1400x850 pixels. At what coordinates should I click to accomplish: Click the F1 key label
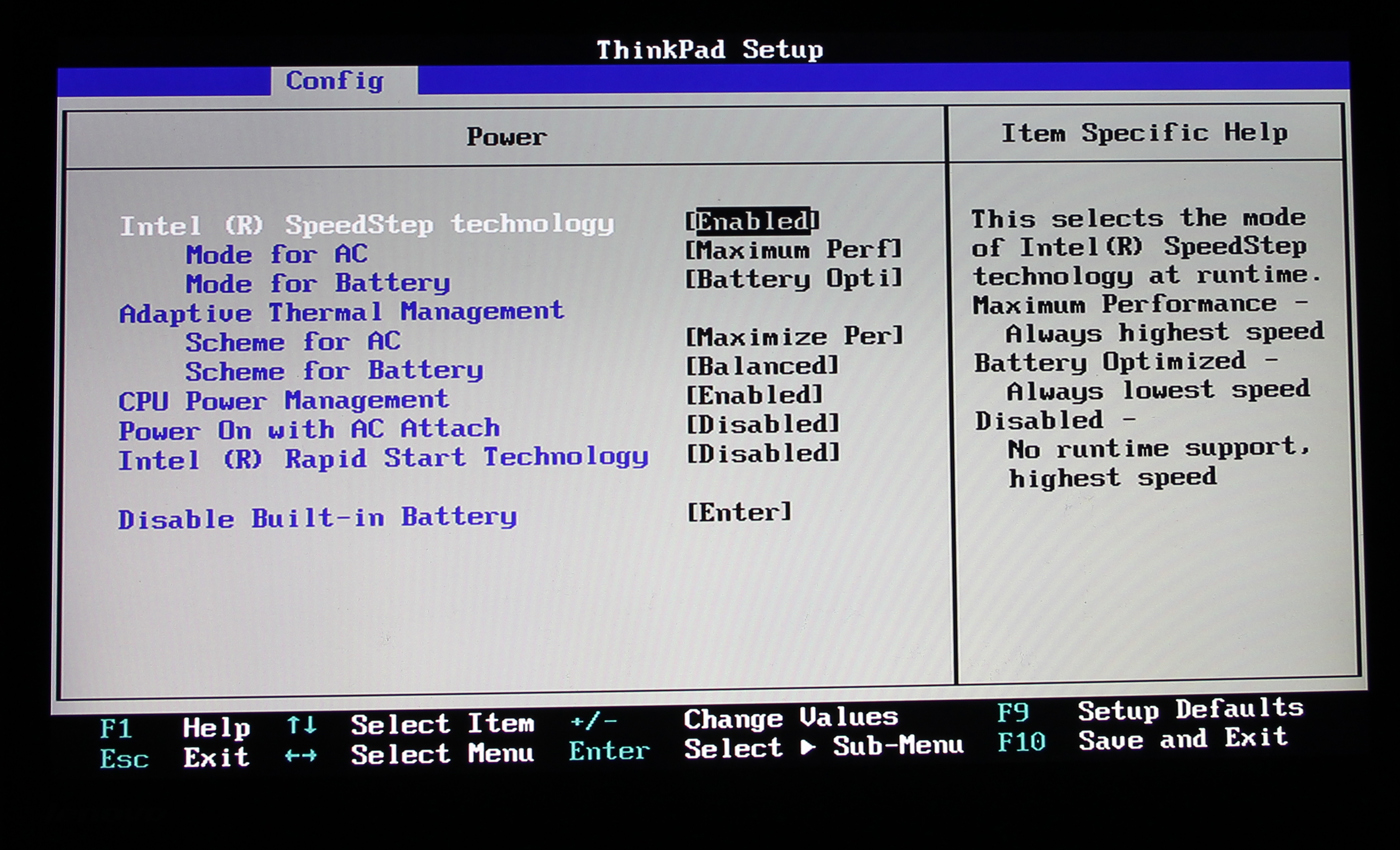(x=116, y=729)
